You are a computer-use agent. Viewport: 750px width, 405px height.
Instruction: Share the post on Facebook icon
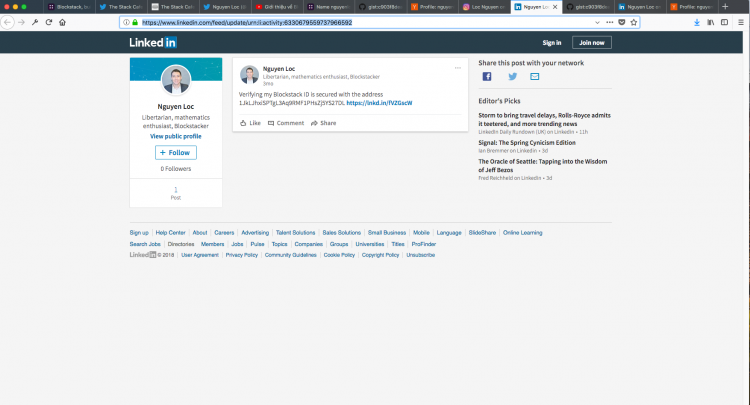pyautogui.click(x=487, y=77)
